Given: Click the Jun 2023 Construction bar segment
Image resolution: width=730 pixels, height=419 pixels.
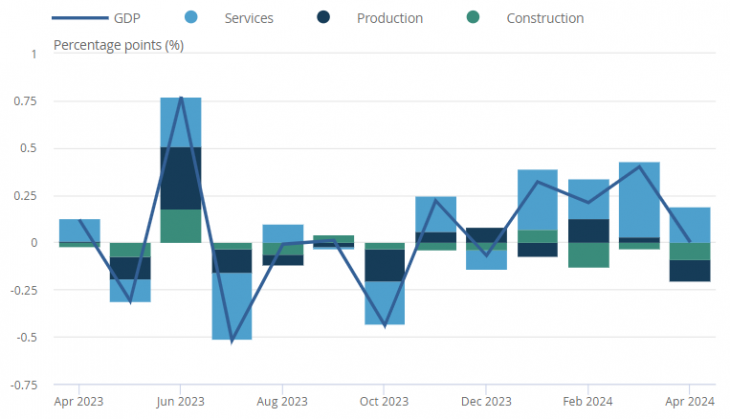Looking at the screenshot, I should (x=181, y=226).
